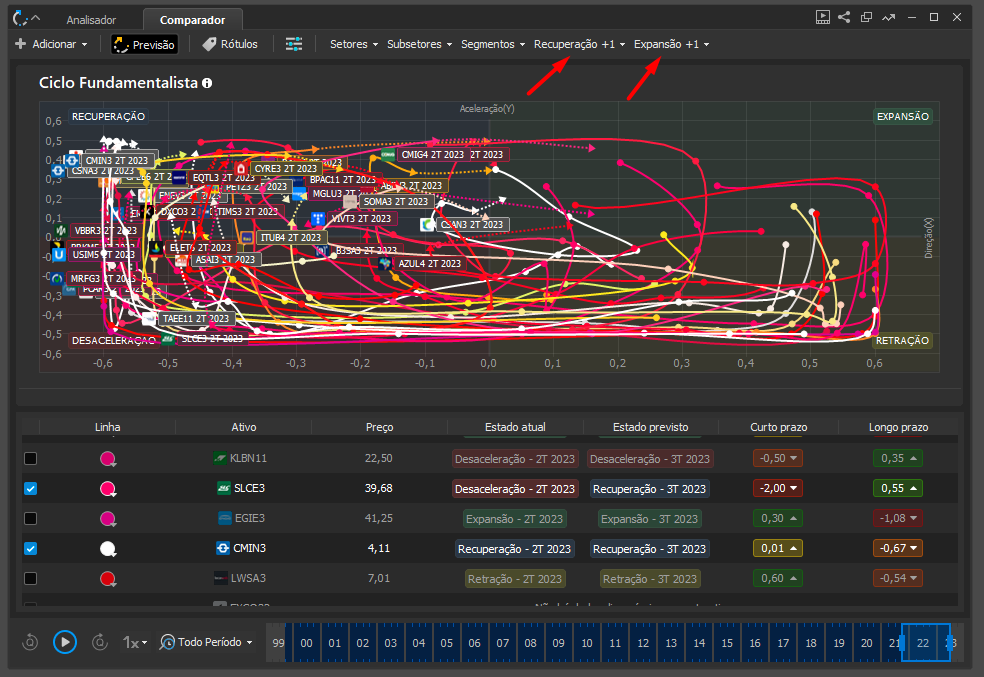Image resolution: width=984 pixels, height=677 pixels.
Task: Uncheck the SLCE3 row checkbox
Action: [x=30, y=489]
